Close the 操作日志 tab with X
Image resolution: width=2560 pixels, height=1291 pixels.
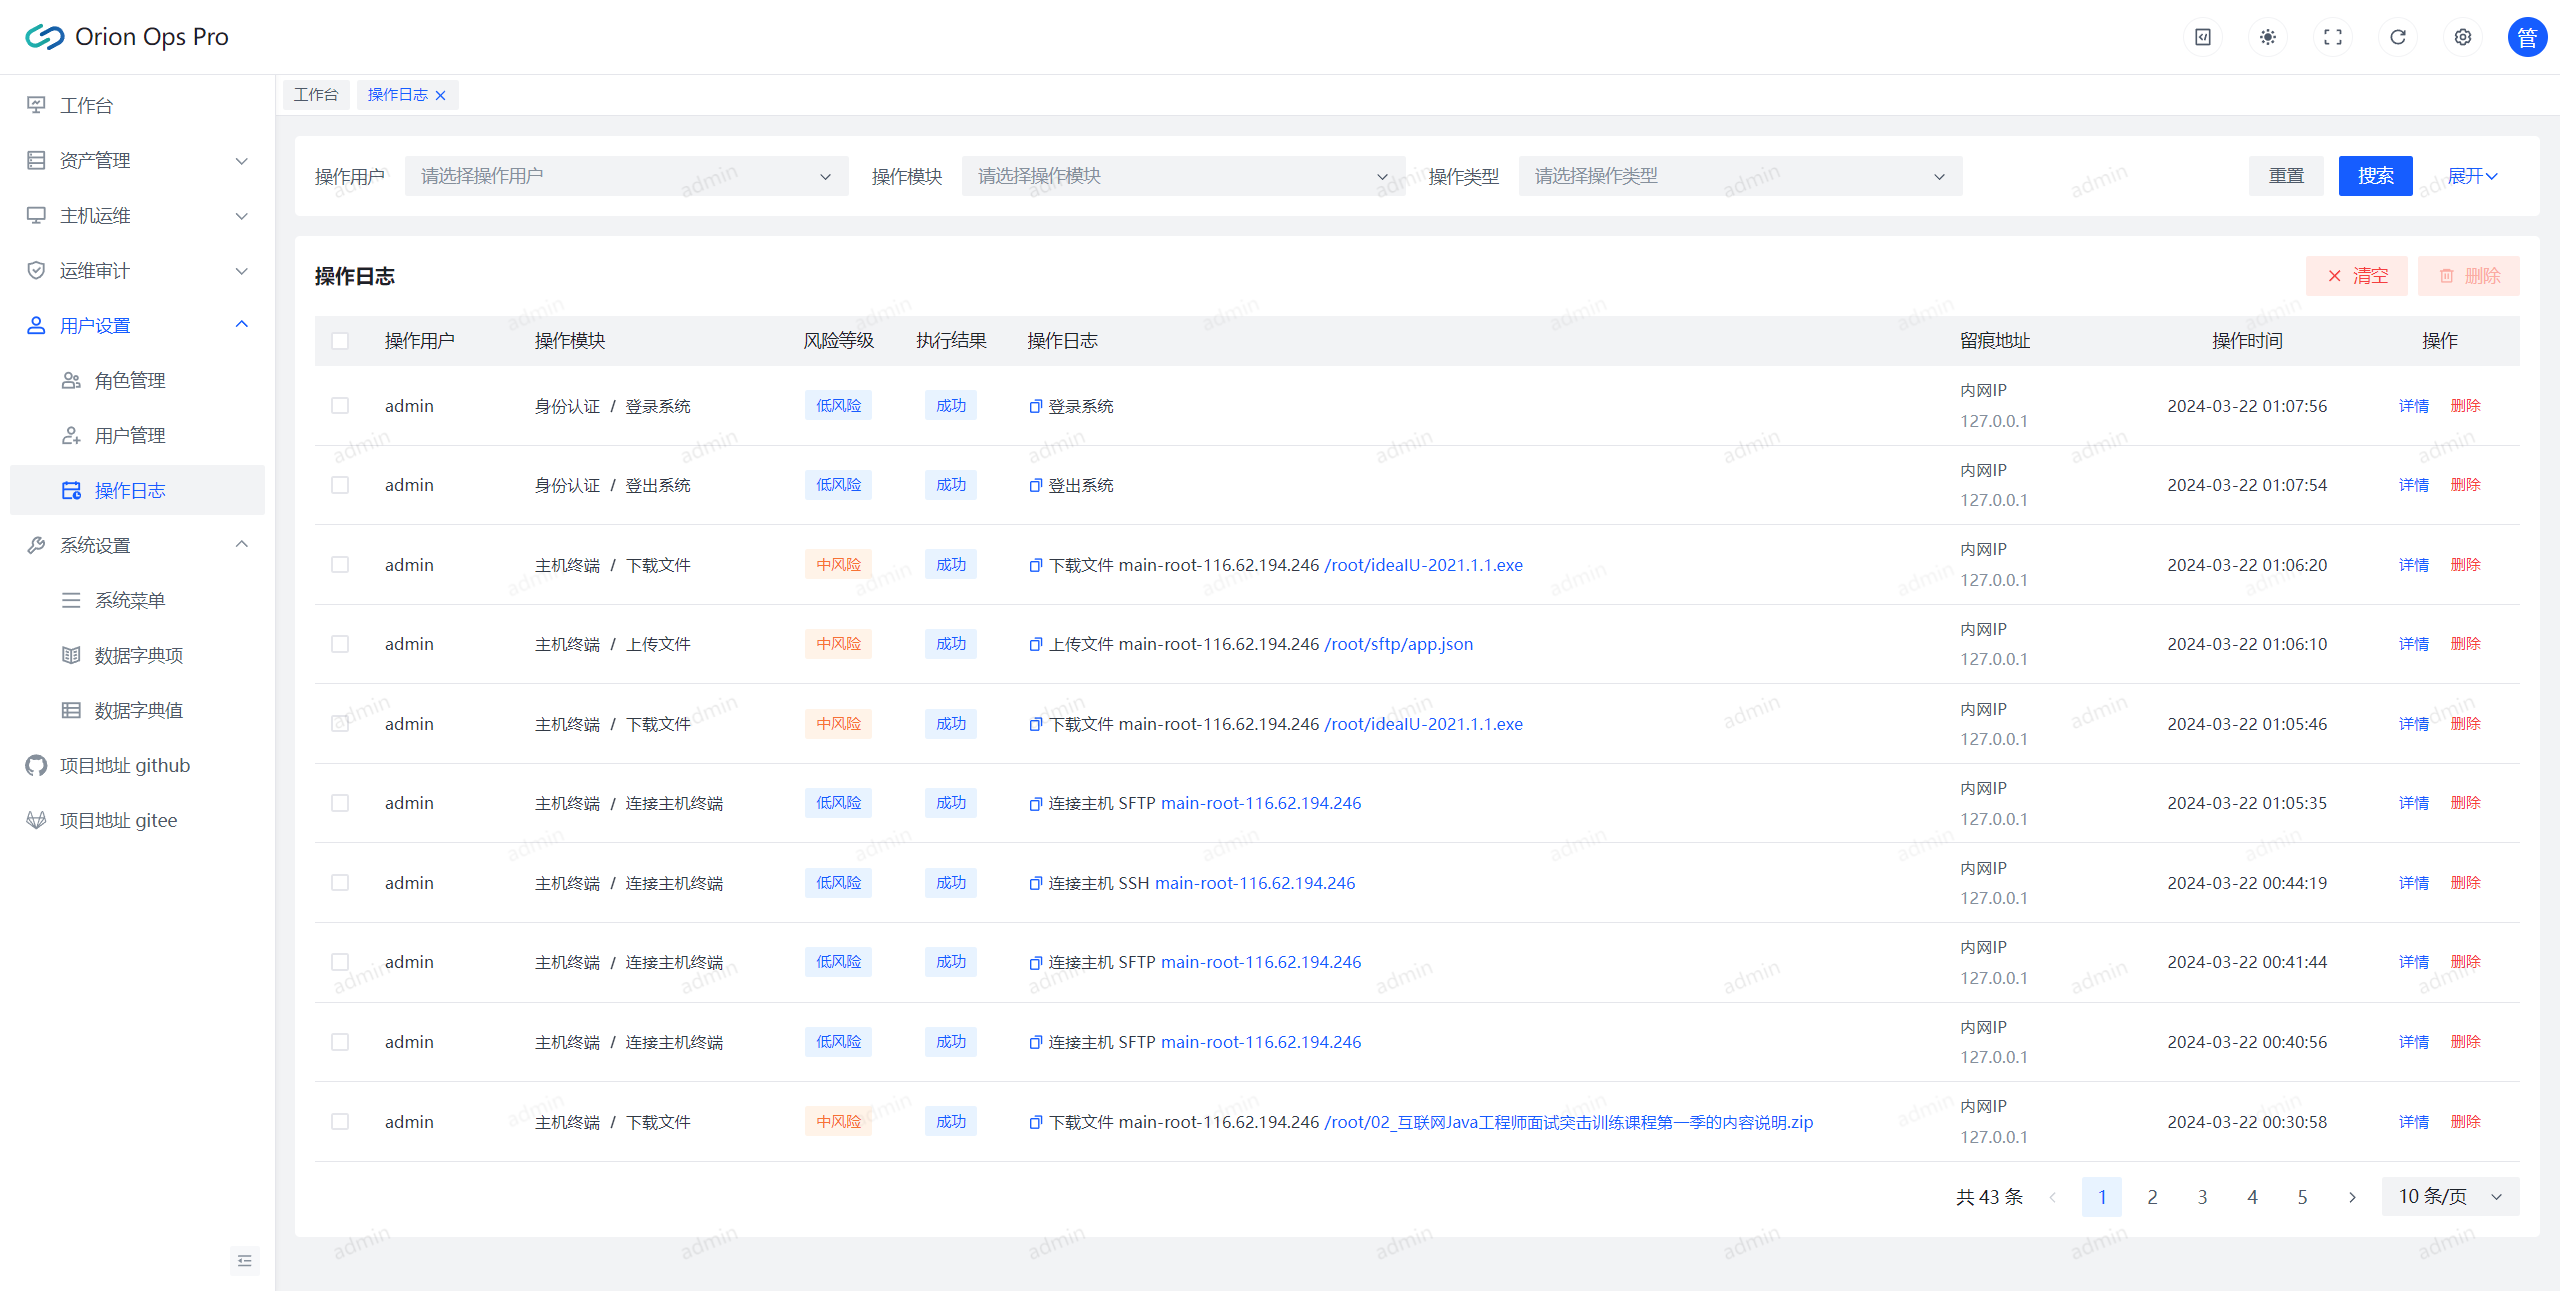(440, 96)
